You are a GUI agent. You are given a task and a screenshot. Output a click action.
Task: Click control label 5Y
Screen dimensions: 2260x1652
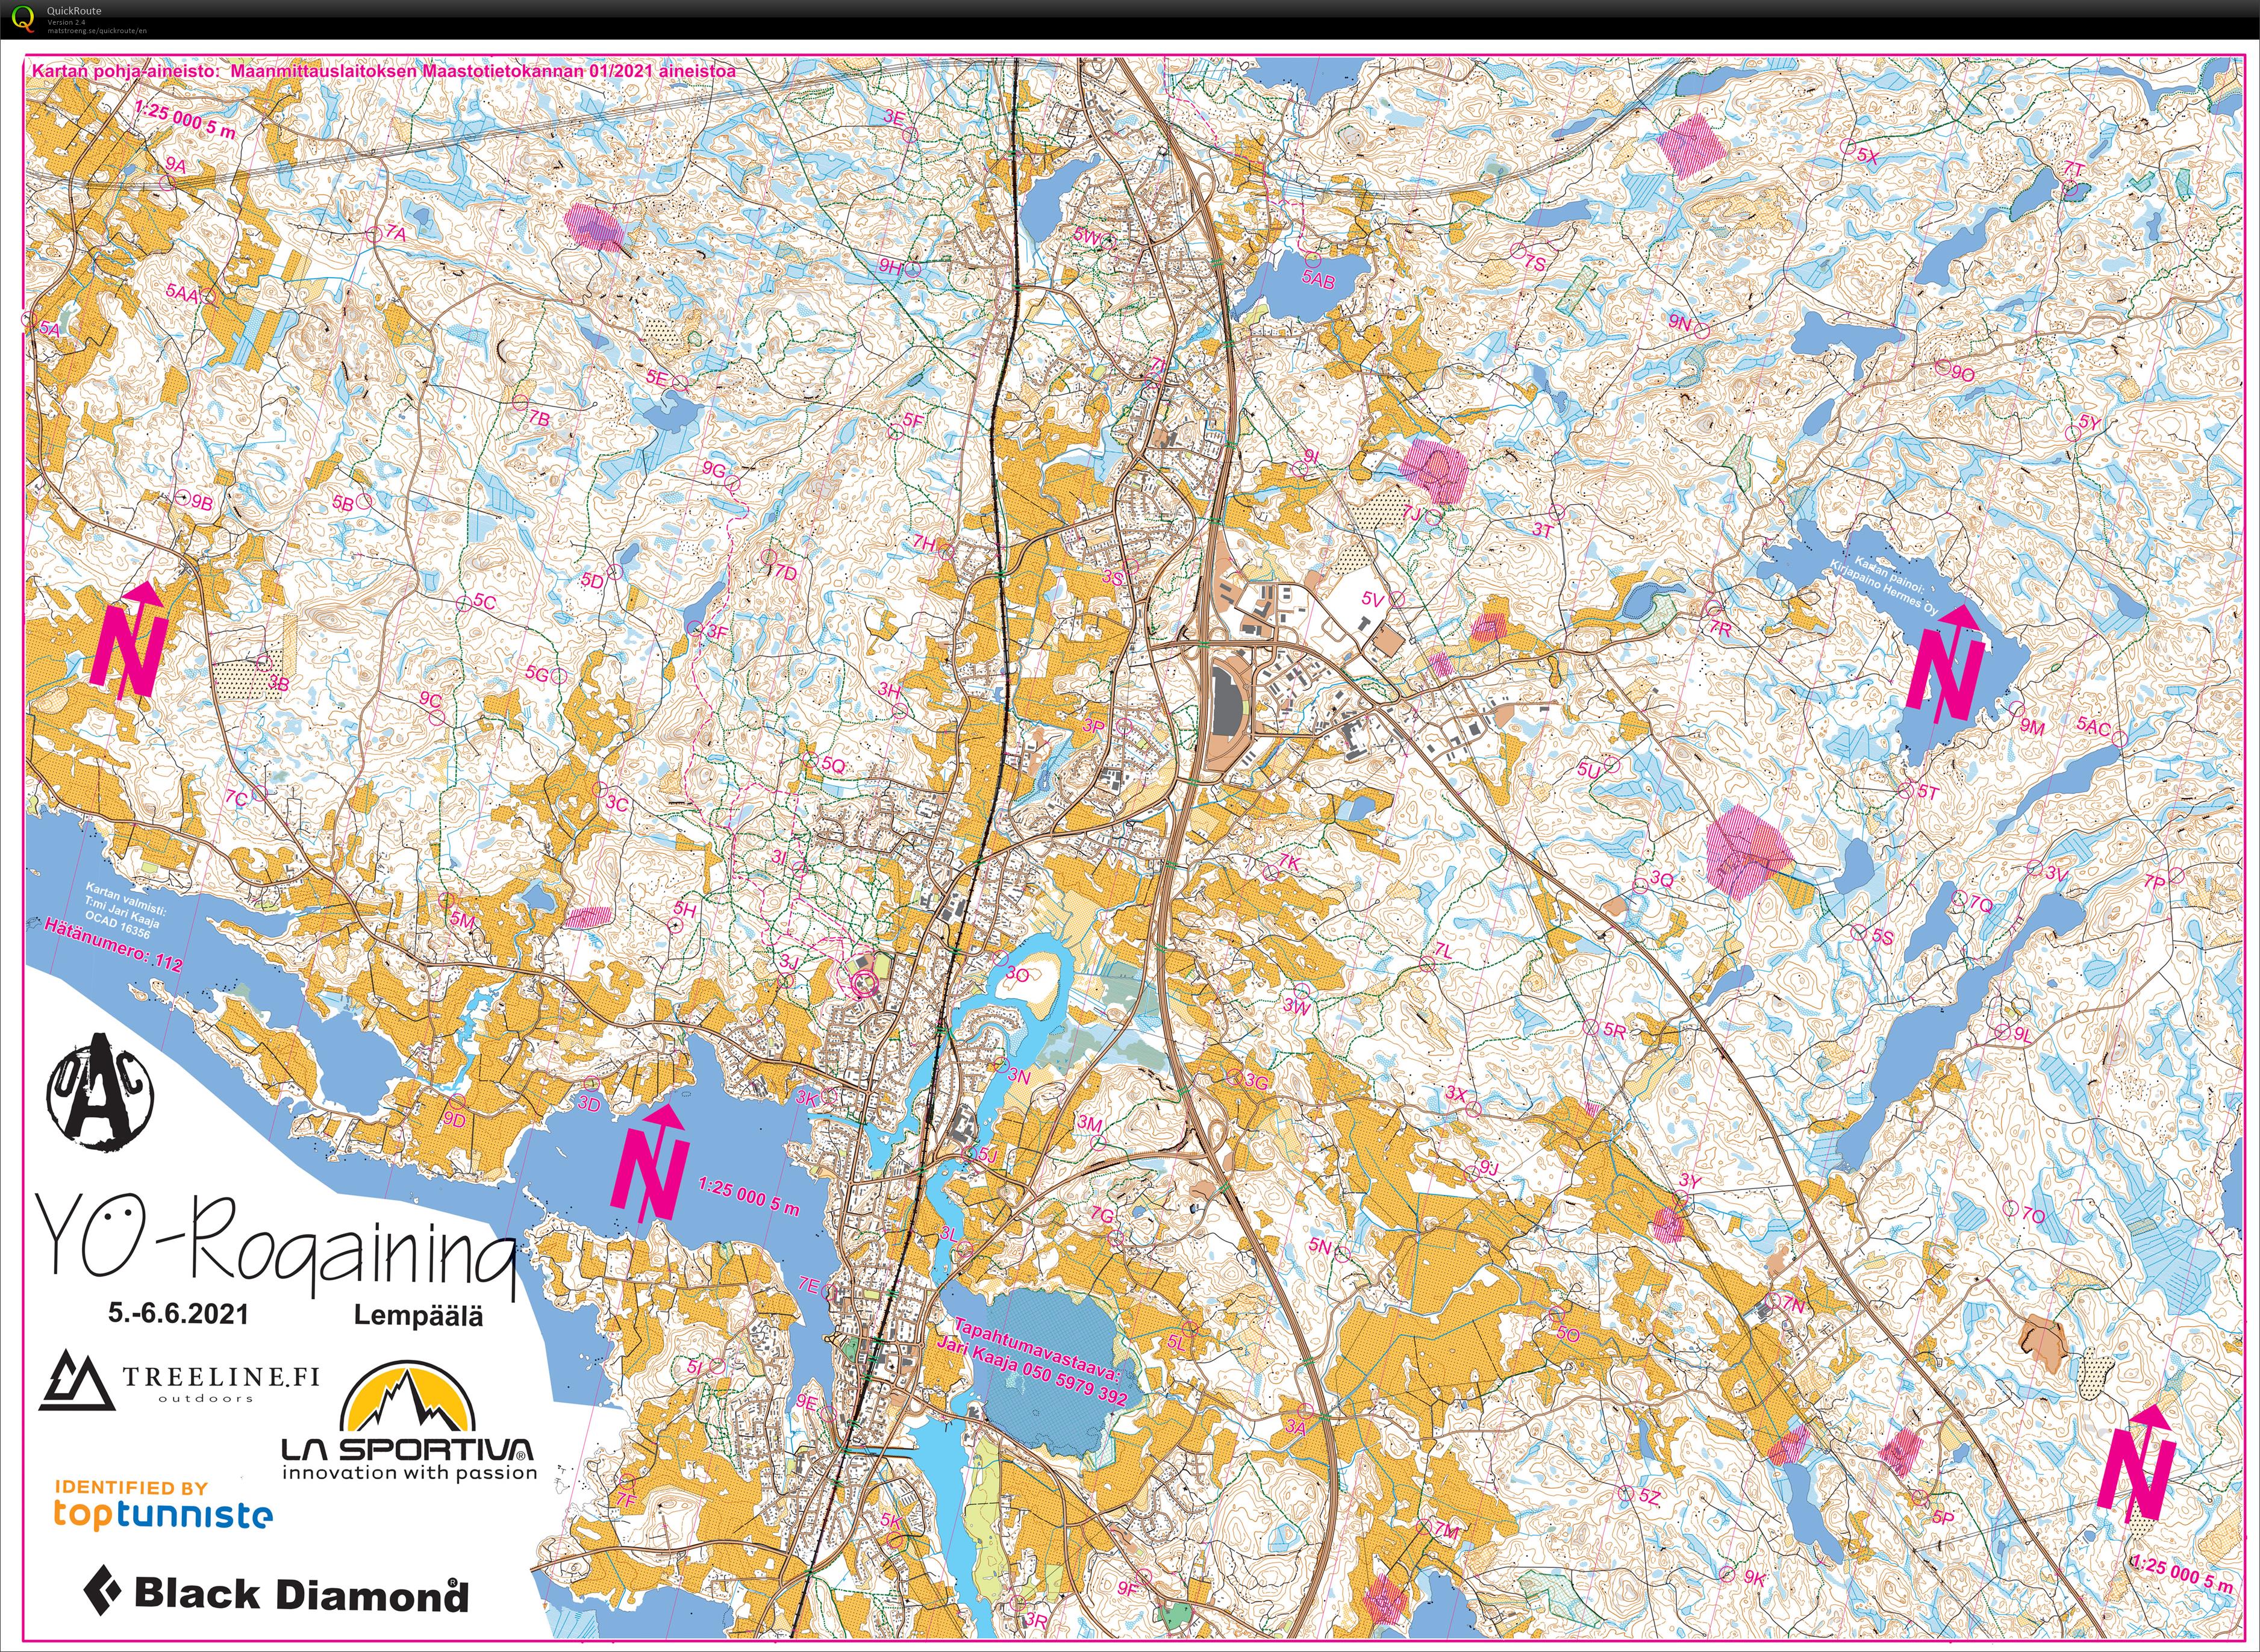pyautogui.click(x=2090, y=422)
